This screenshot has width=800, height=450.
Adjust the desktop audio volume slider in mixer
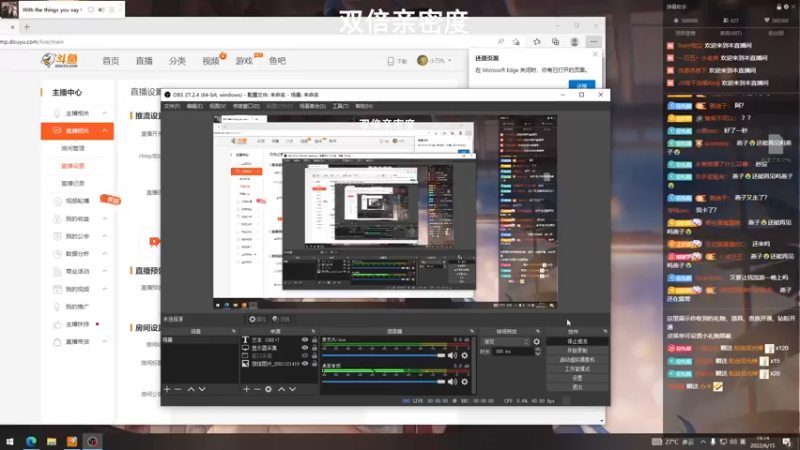[x=384, y=381]
